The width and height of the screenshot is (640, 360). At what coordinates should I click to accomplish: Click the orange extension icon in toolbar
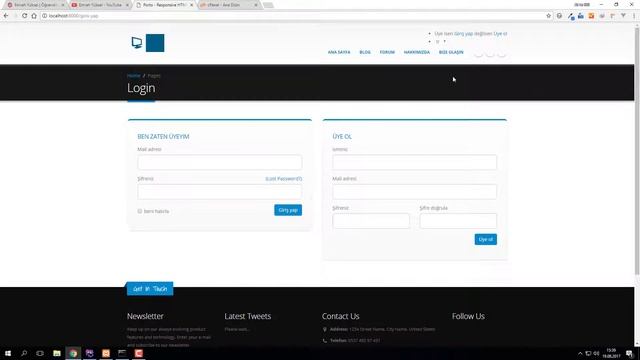coord(591,16)
